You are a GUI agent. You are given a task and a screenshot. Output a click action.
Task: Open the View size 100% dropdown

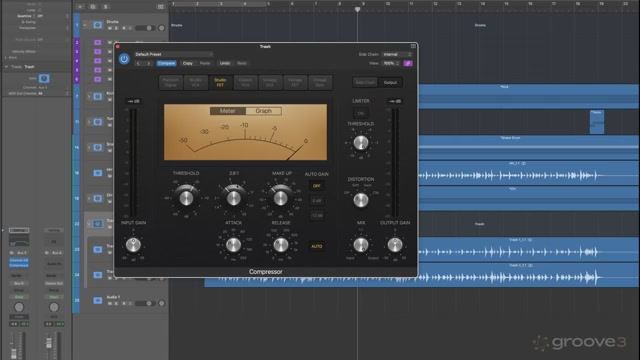click(x=391, y=63)
